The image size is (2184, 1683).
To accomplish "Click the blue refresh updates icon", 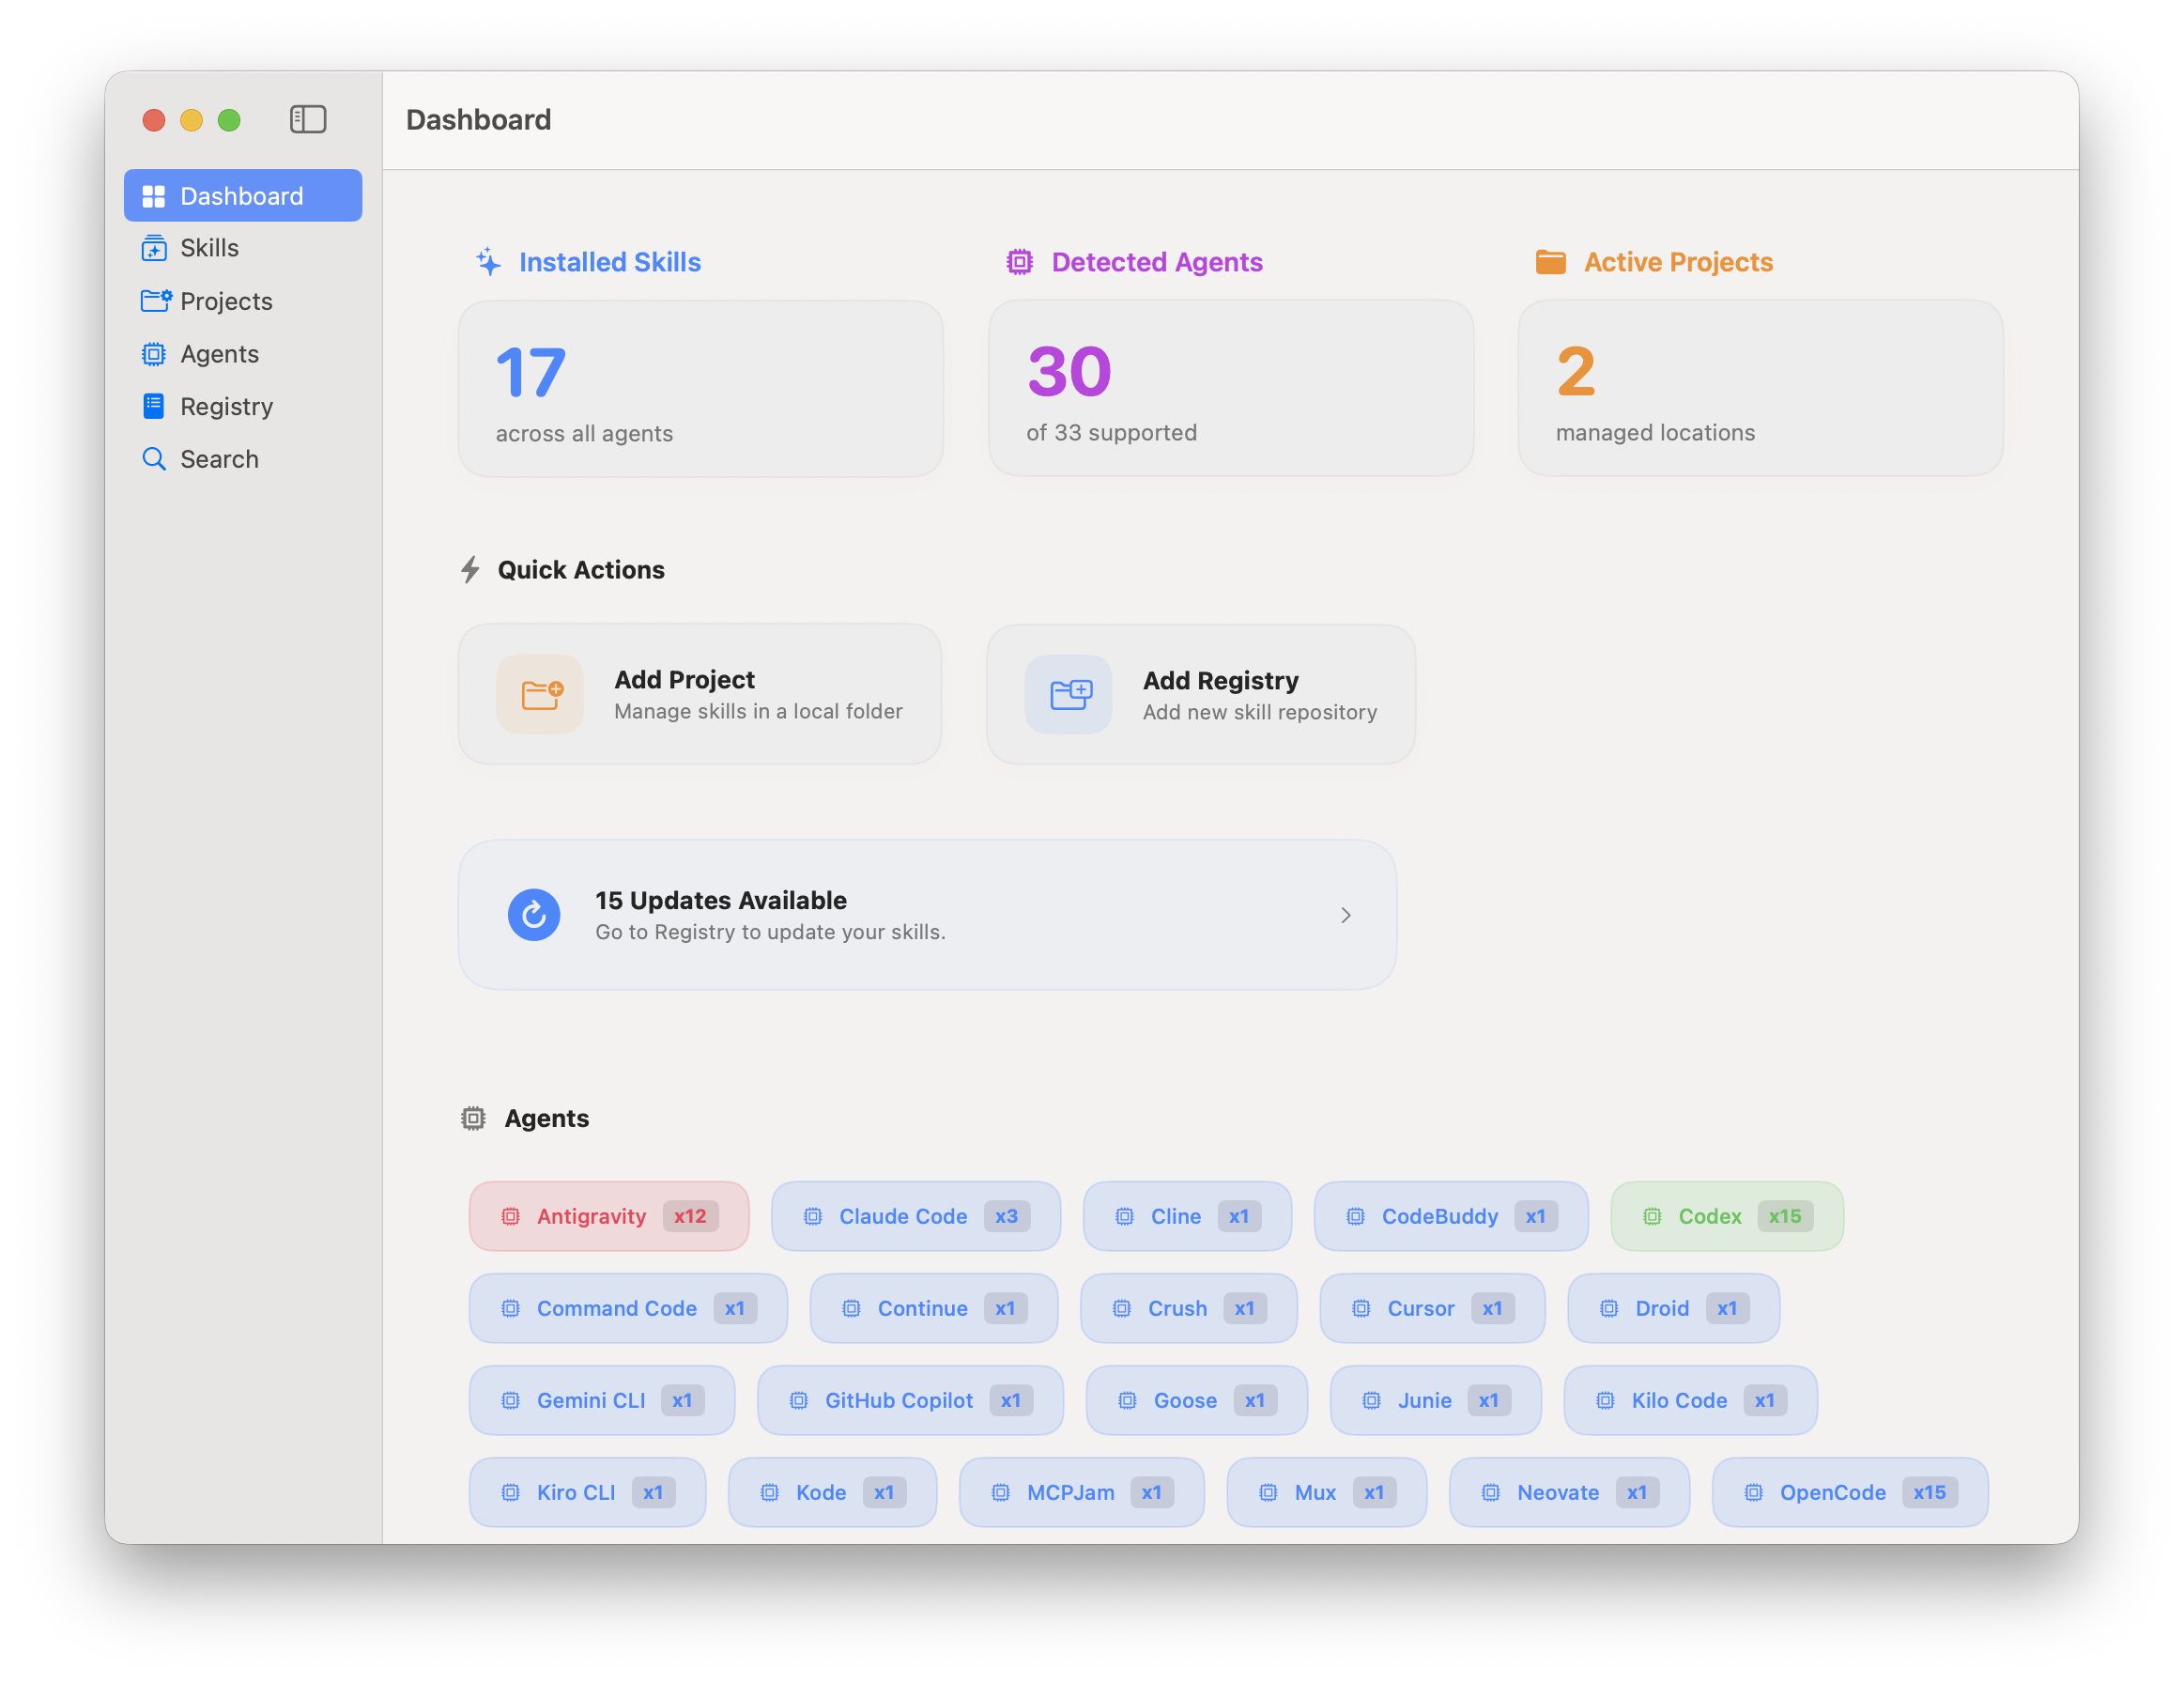I will tap(534, 915).
